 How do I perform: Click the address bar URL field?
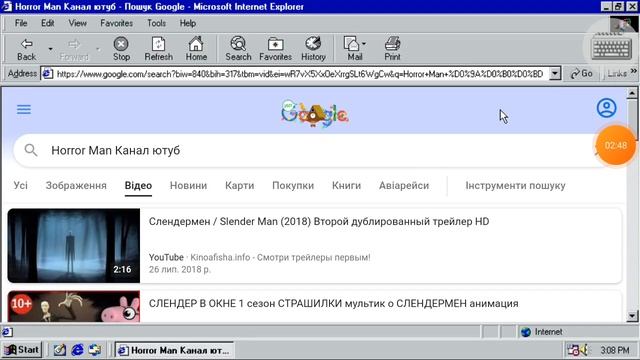point(300,74)
